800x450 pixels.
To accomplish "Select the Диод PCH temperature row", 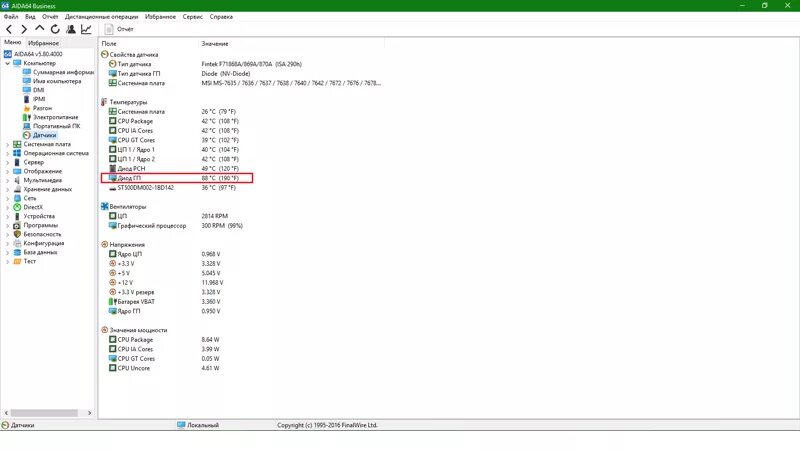I will click(173, 168).
